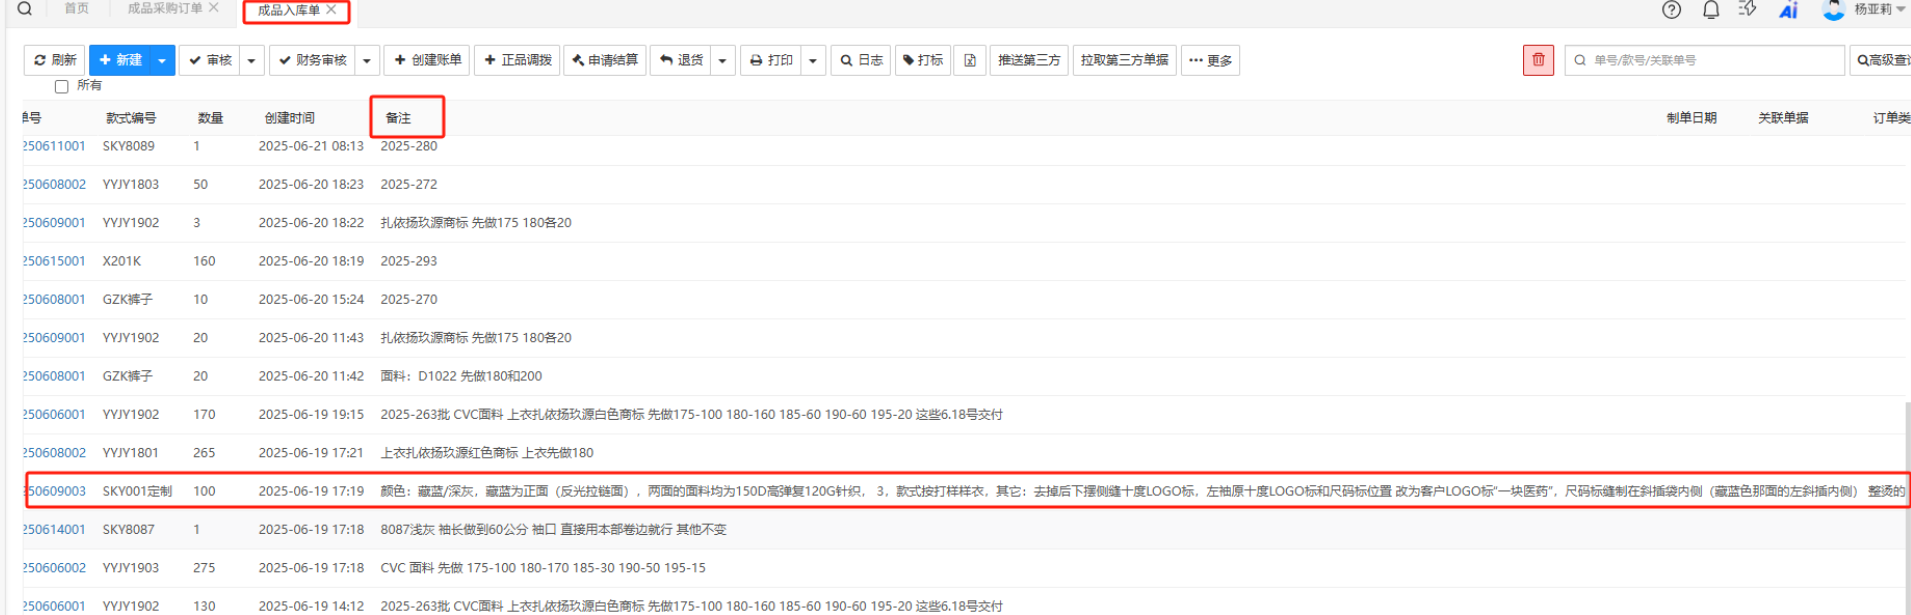1911x615 pixels.
Task: Expand the 新建 dropdown arrow
Action: [162, 60]
